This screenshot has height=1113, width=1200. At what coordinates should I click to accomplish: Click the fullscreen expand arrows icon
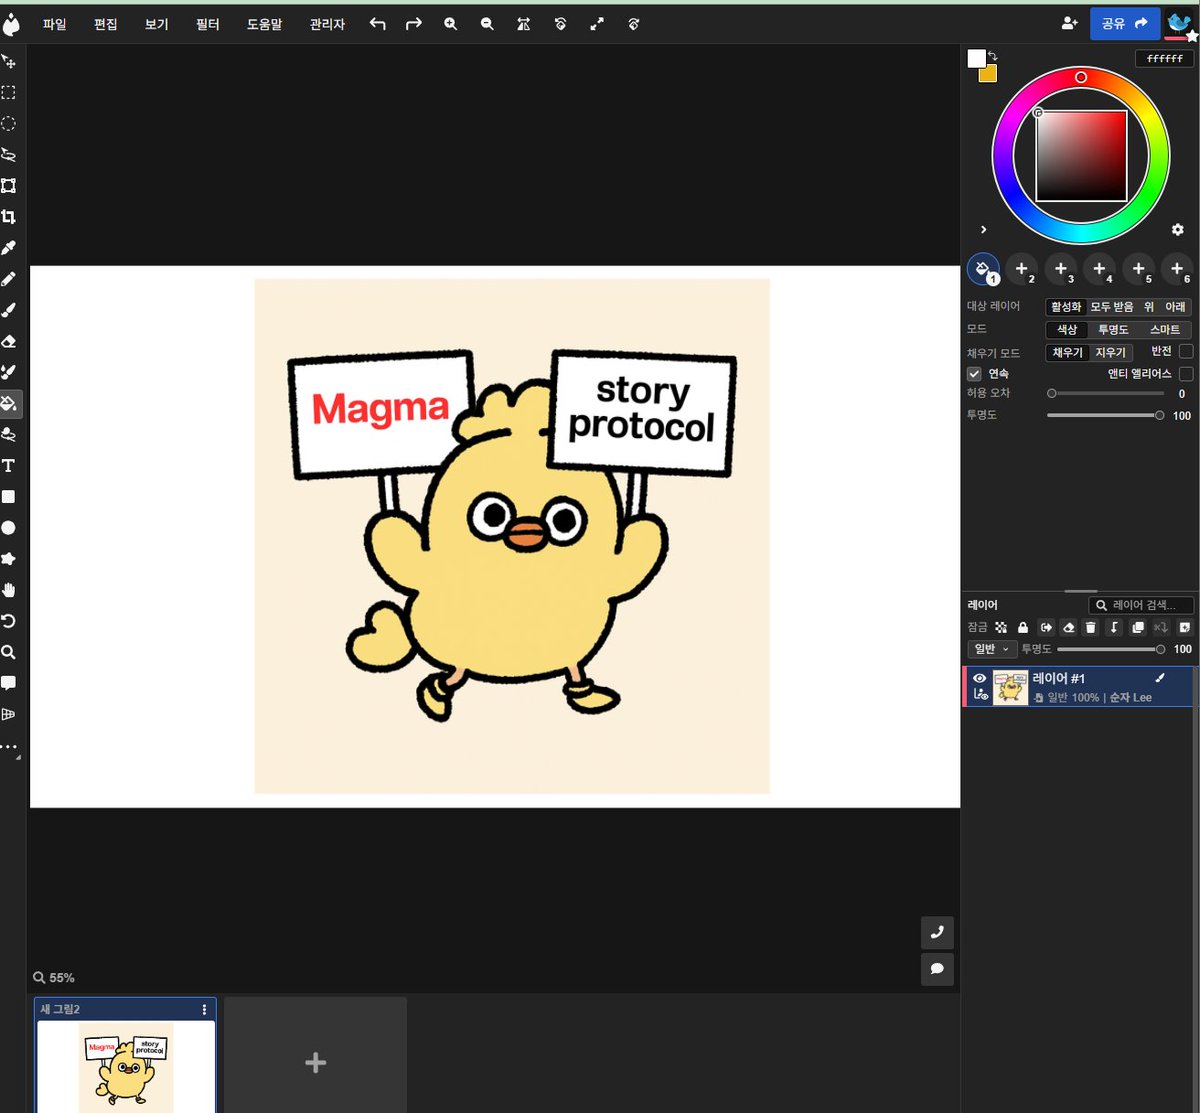597,24
